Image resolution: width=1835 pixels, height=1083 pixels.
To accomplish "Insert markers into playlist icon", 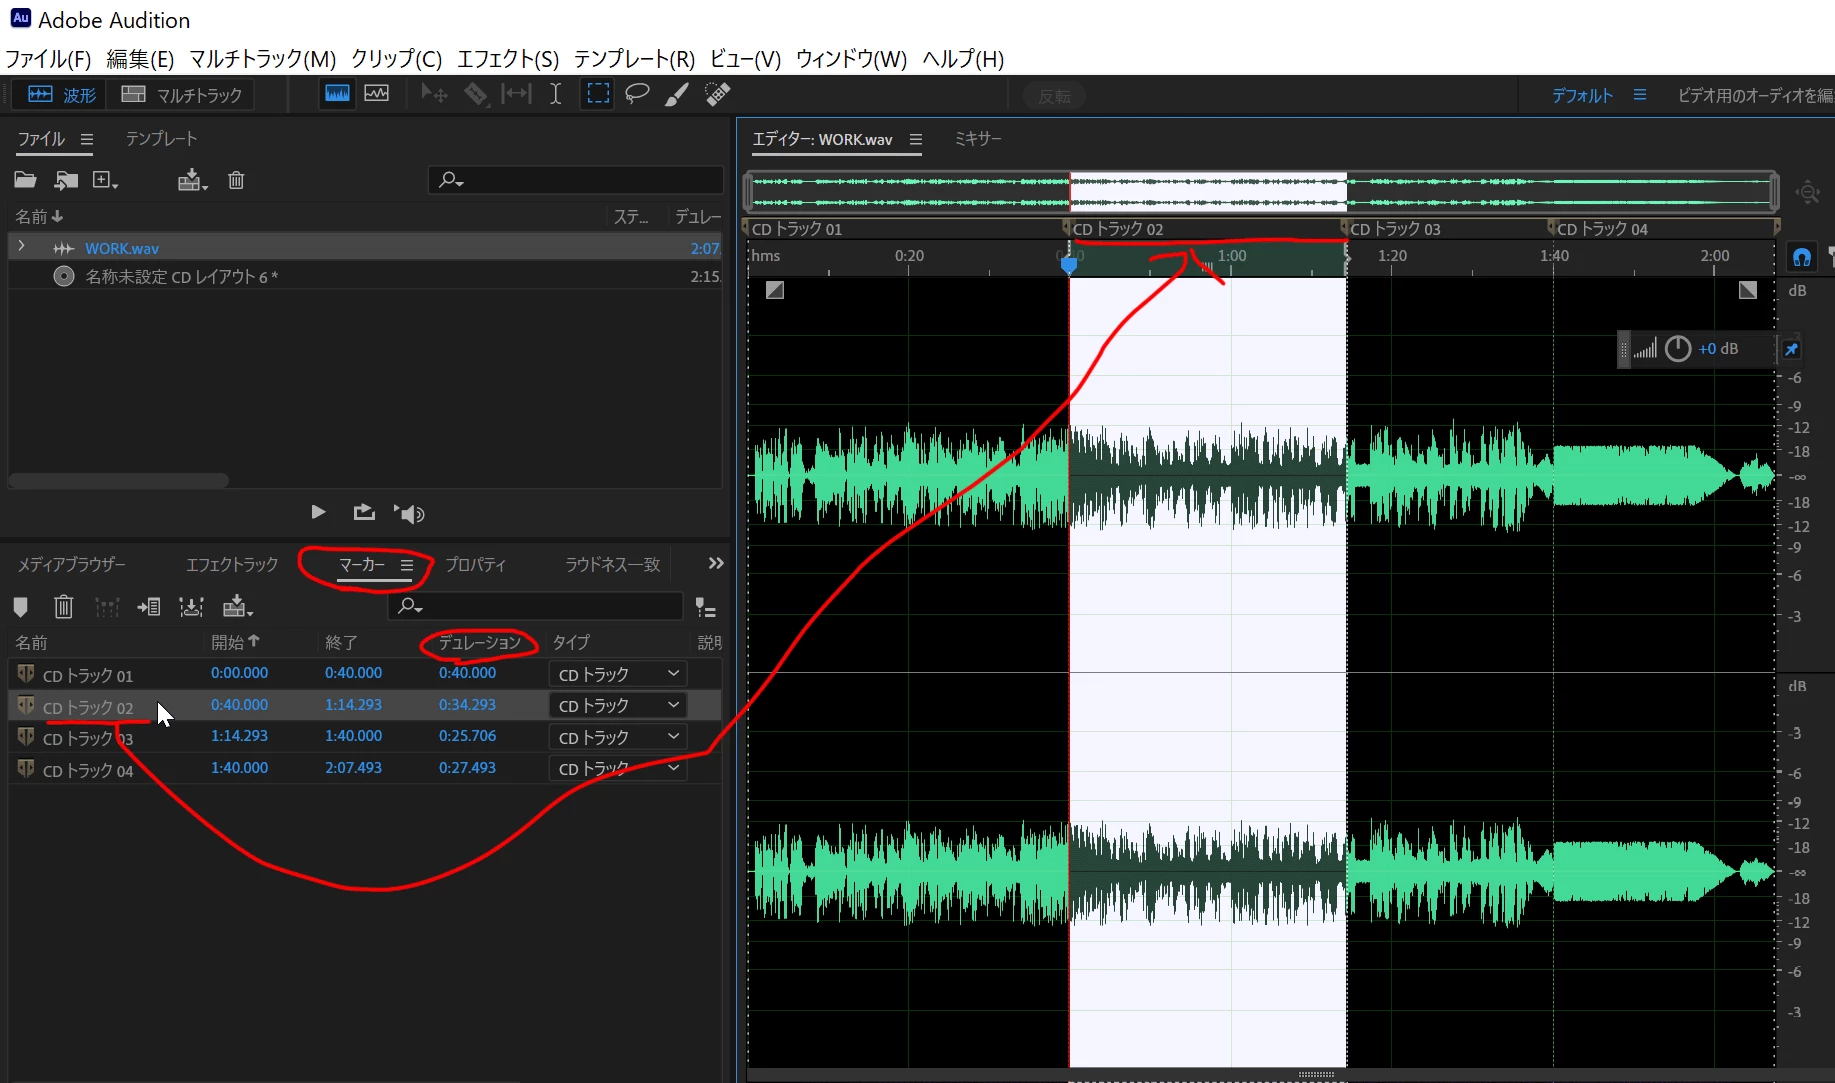I will (x=149, y=607).
